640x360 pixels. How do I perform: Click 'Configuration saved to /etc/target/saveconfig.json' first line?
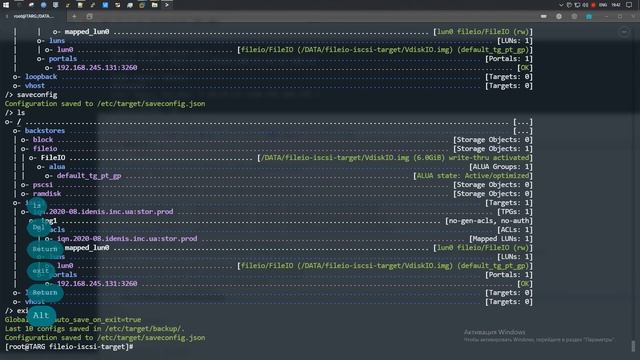[105, 104]
